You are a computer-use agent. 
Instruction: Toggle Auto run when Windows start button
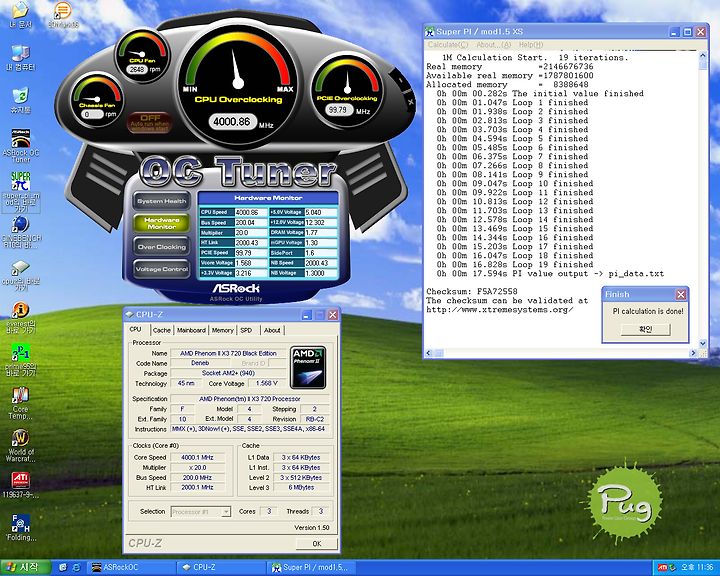pos(150,123)
